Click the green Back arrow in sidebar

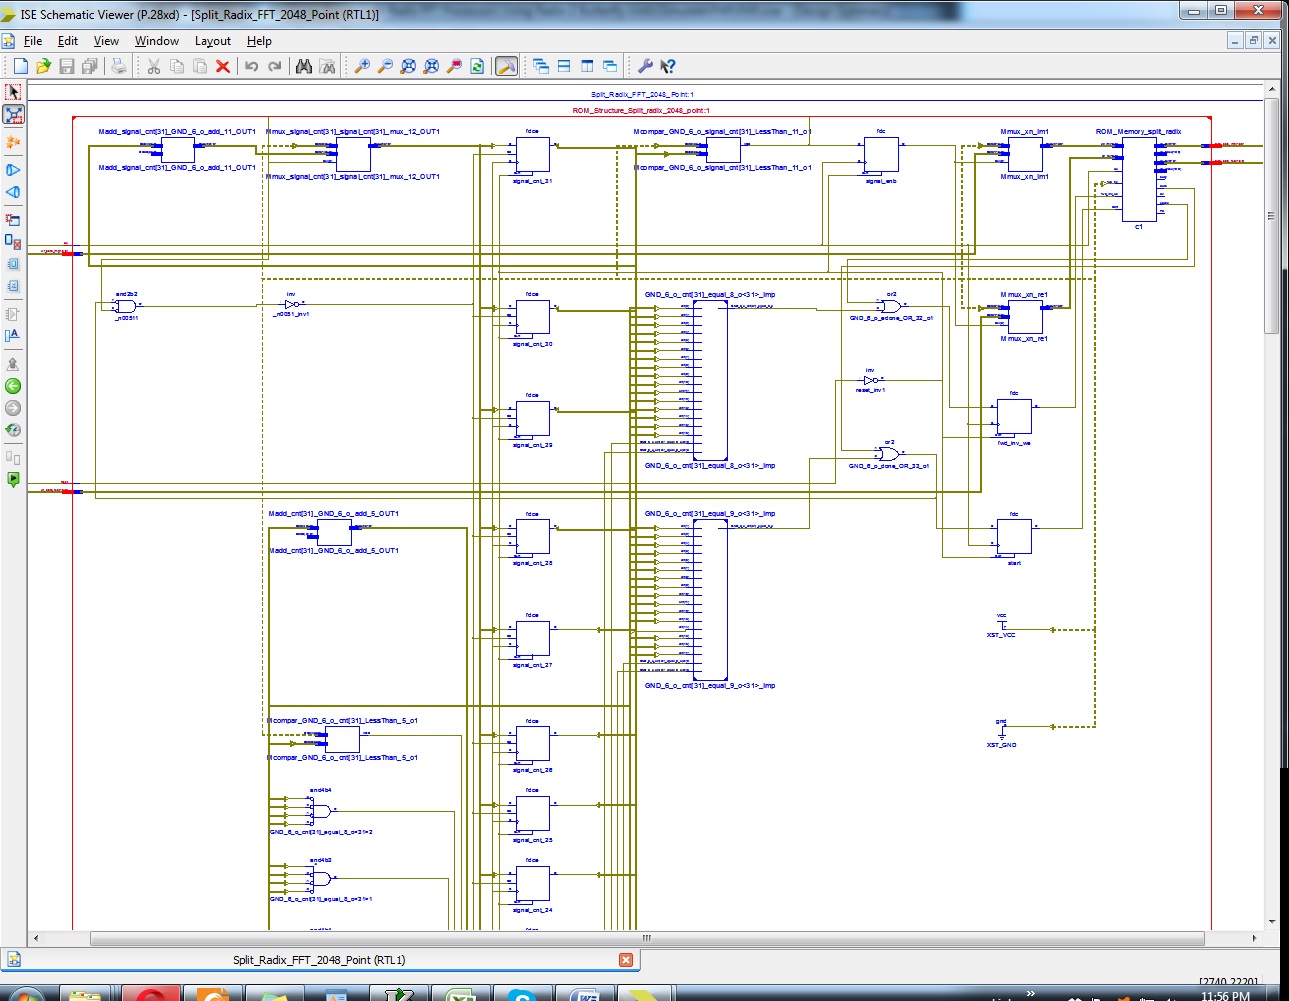click(13, 386)
